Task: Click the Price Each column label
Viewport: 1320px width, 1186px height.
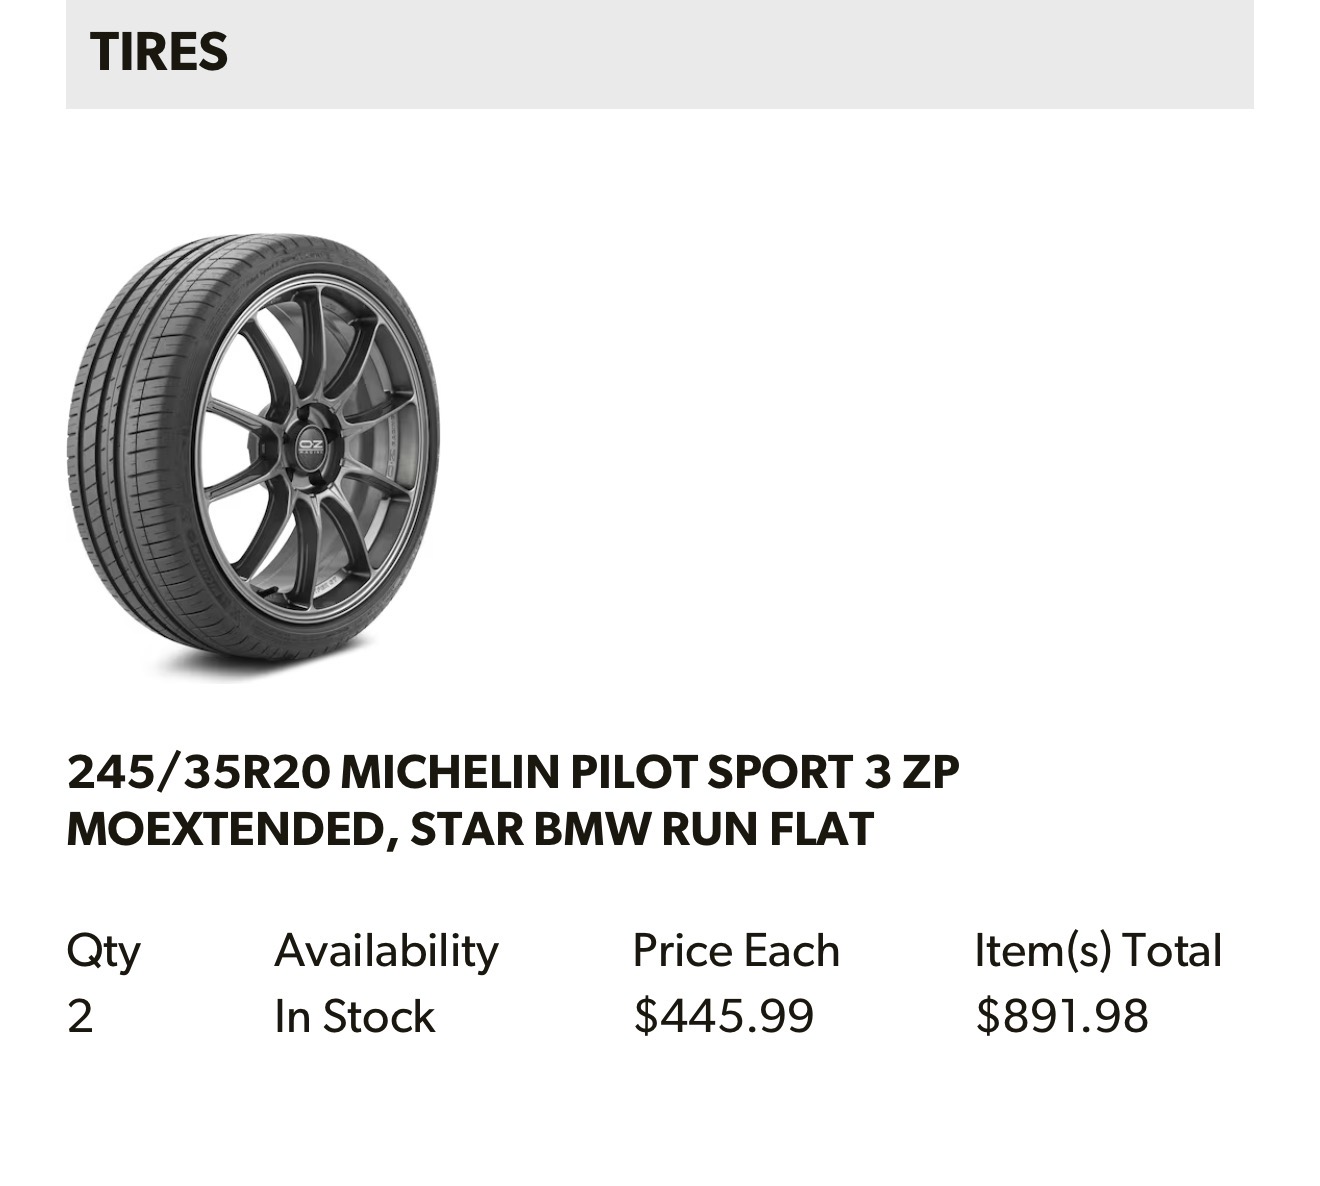Action: pos(736,951)
